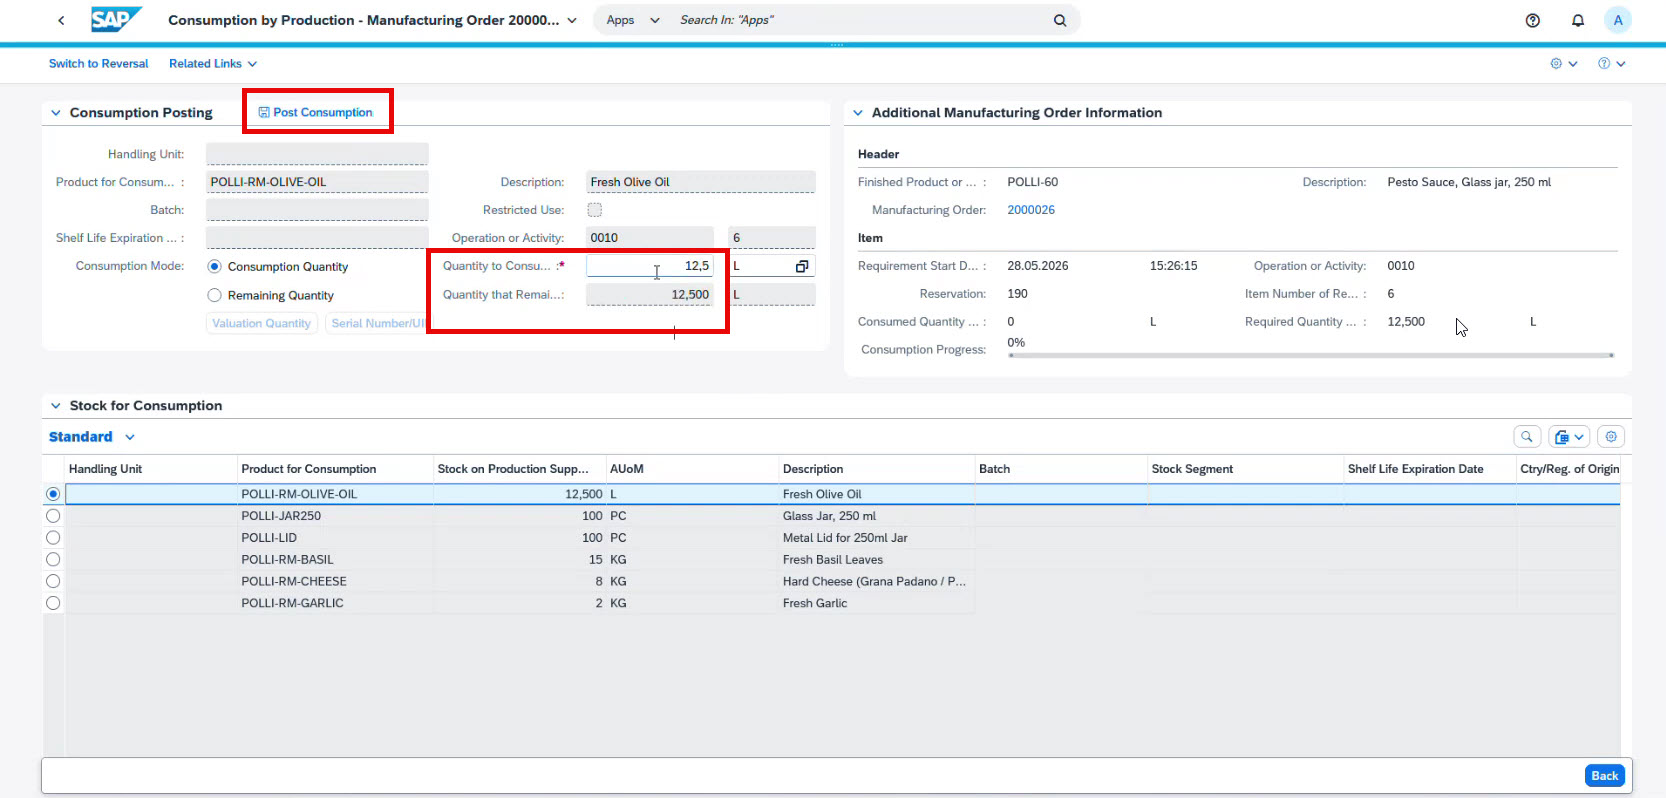Click the Batch column header
The width and height of the screenshot is (1666, 798).
click(1060, 469)
